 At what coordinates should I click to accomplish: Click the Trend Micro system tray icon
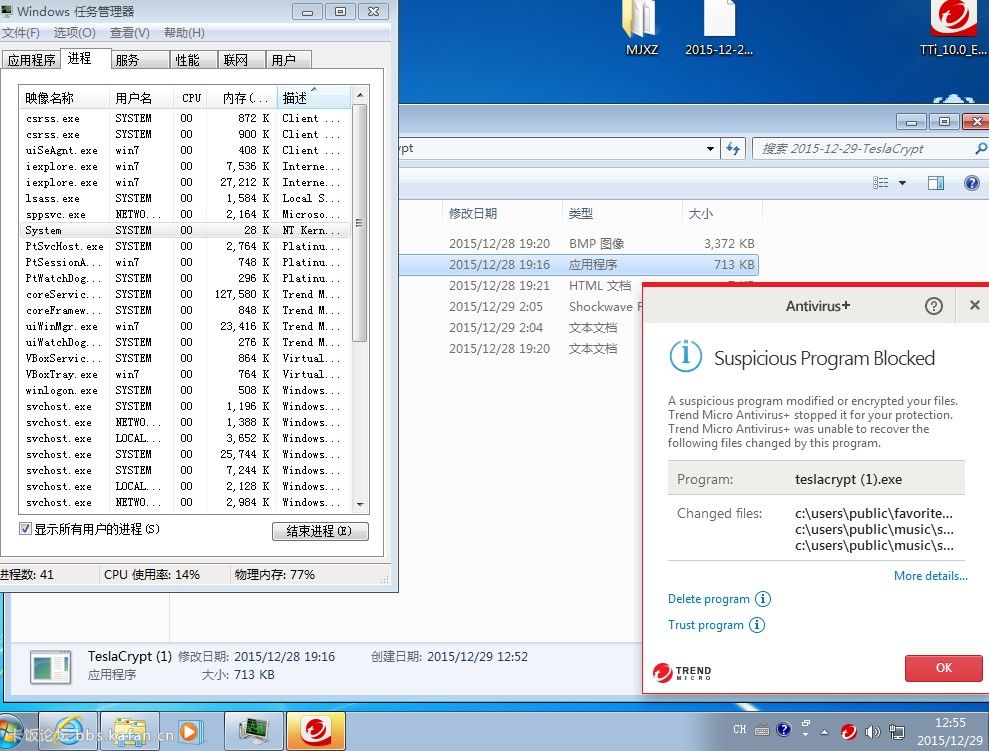click(x=848, y=731)
